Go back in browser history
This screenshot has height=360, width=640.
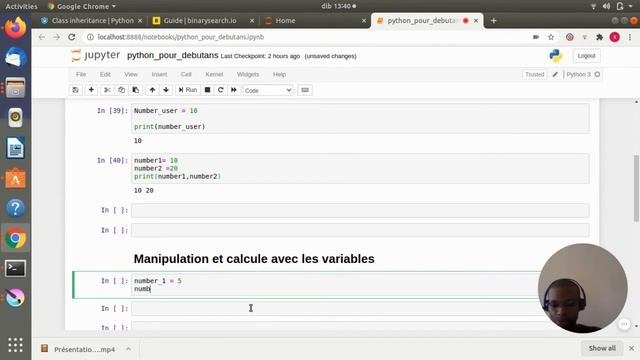pos(42,37)
